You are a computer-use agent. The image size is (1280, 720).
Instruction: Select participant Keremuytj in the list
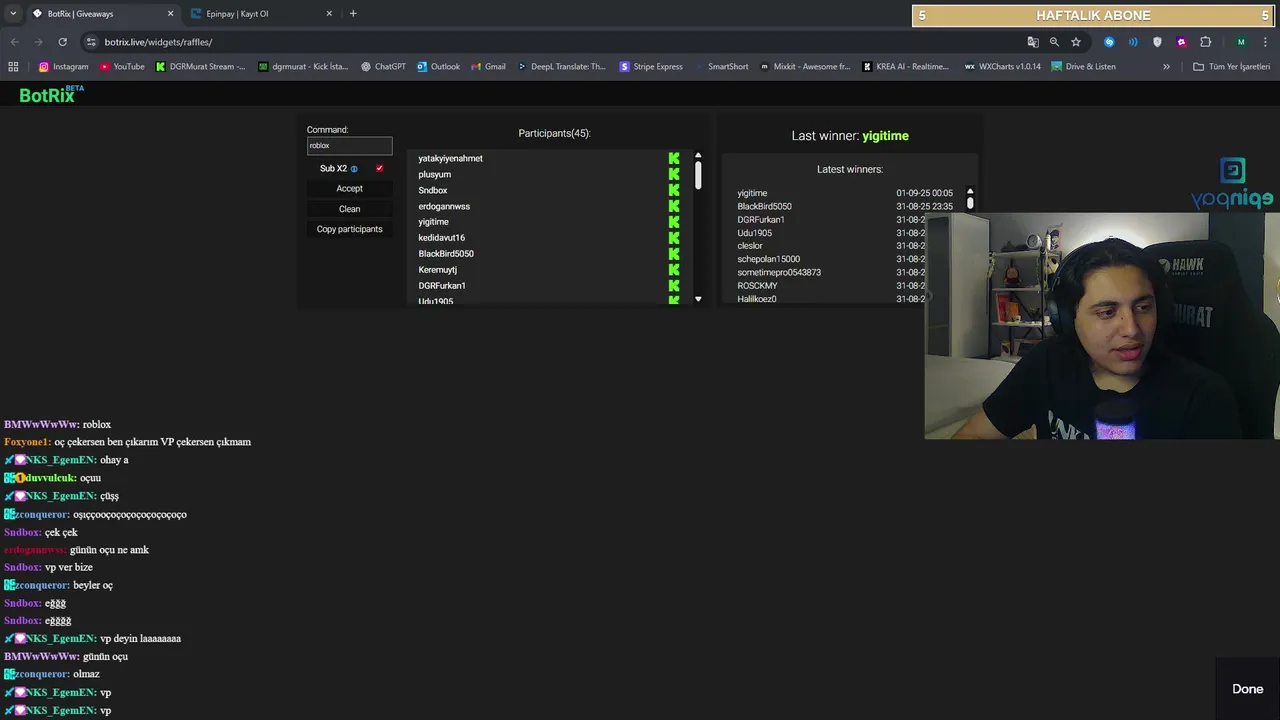pos(437,270)
